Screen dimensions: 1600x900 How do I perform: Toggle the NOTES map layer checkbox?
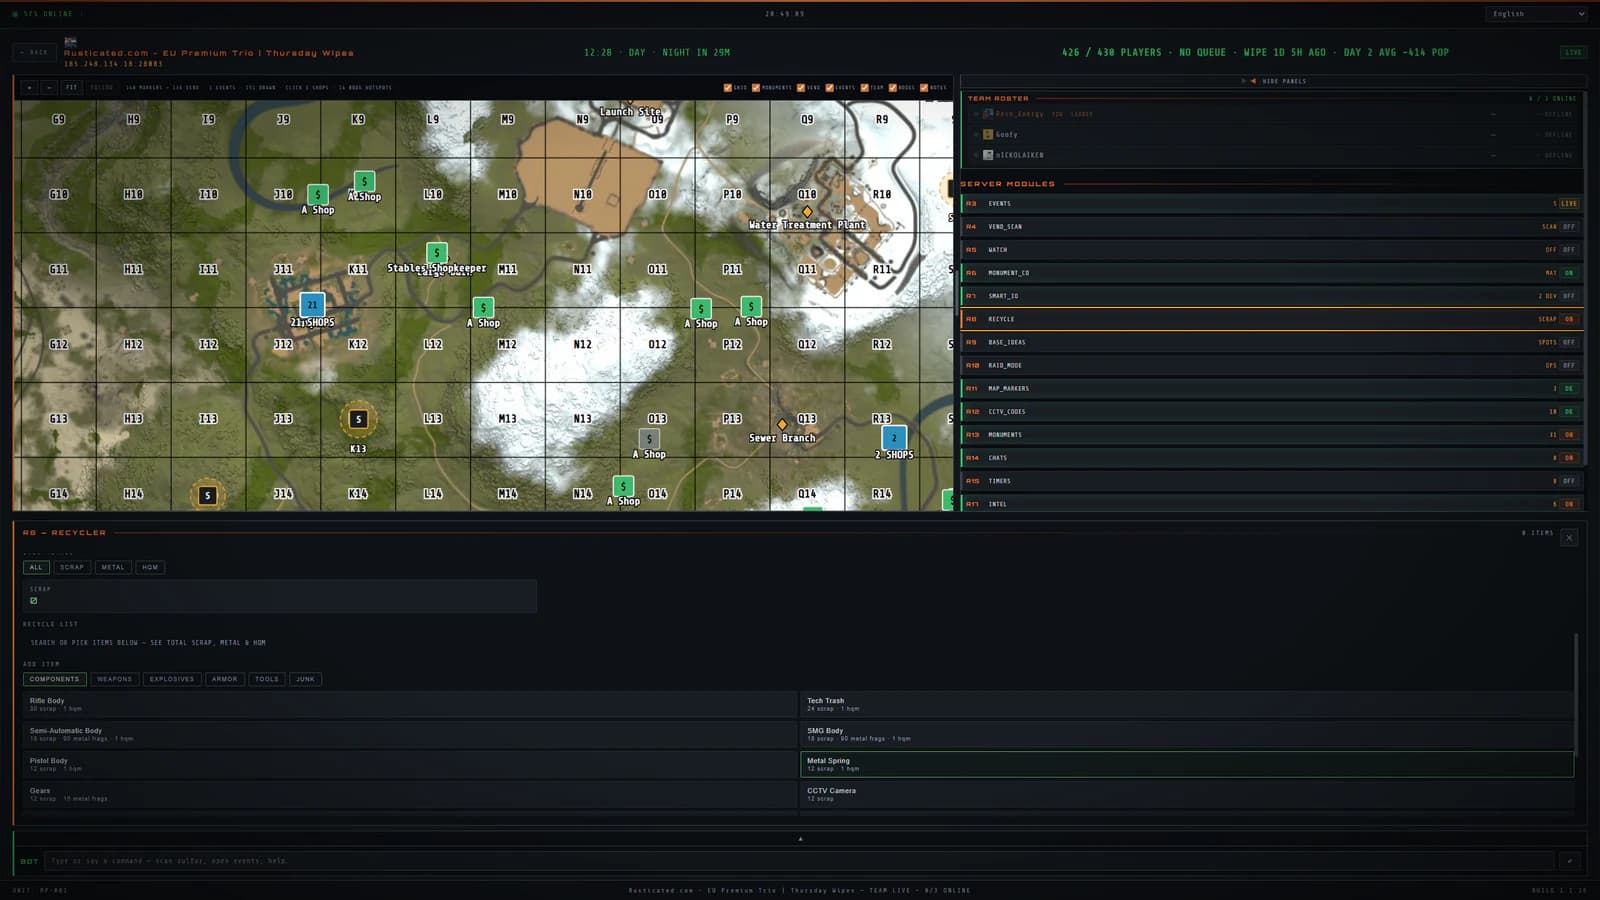924,87
